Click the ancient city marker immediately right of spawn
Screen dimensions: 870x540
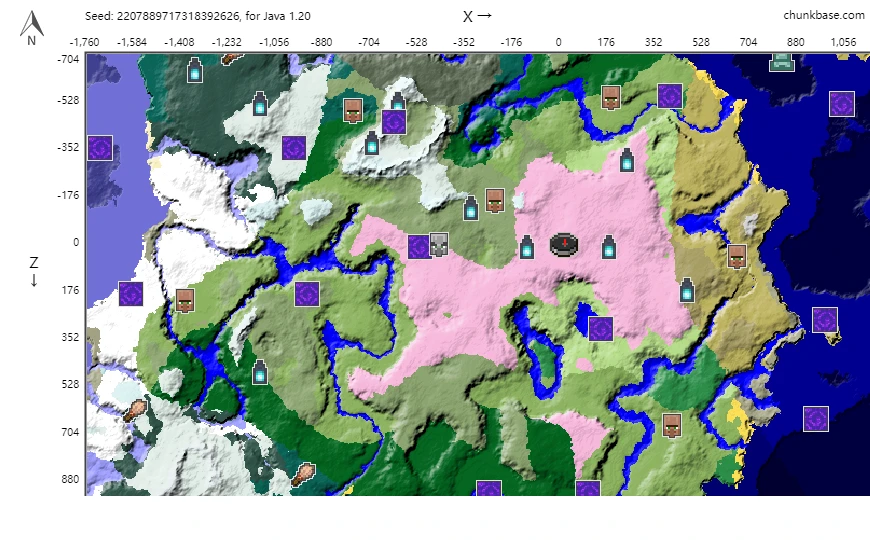(609, 247)
